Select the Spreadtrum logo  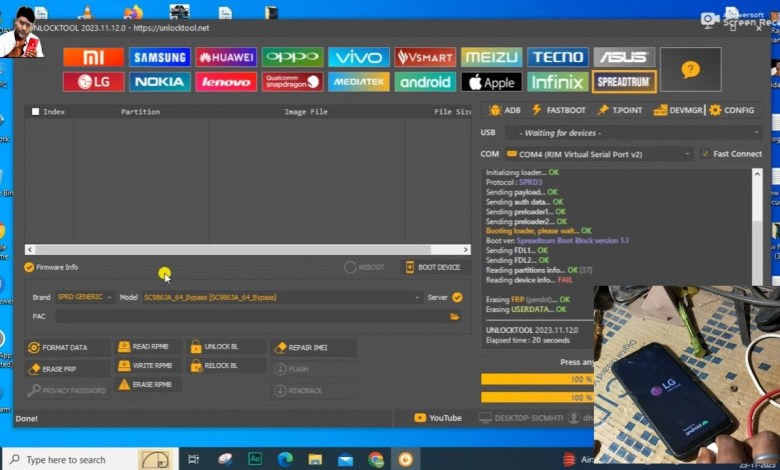(x=624, y=82)
